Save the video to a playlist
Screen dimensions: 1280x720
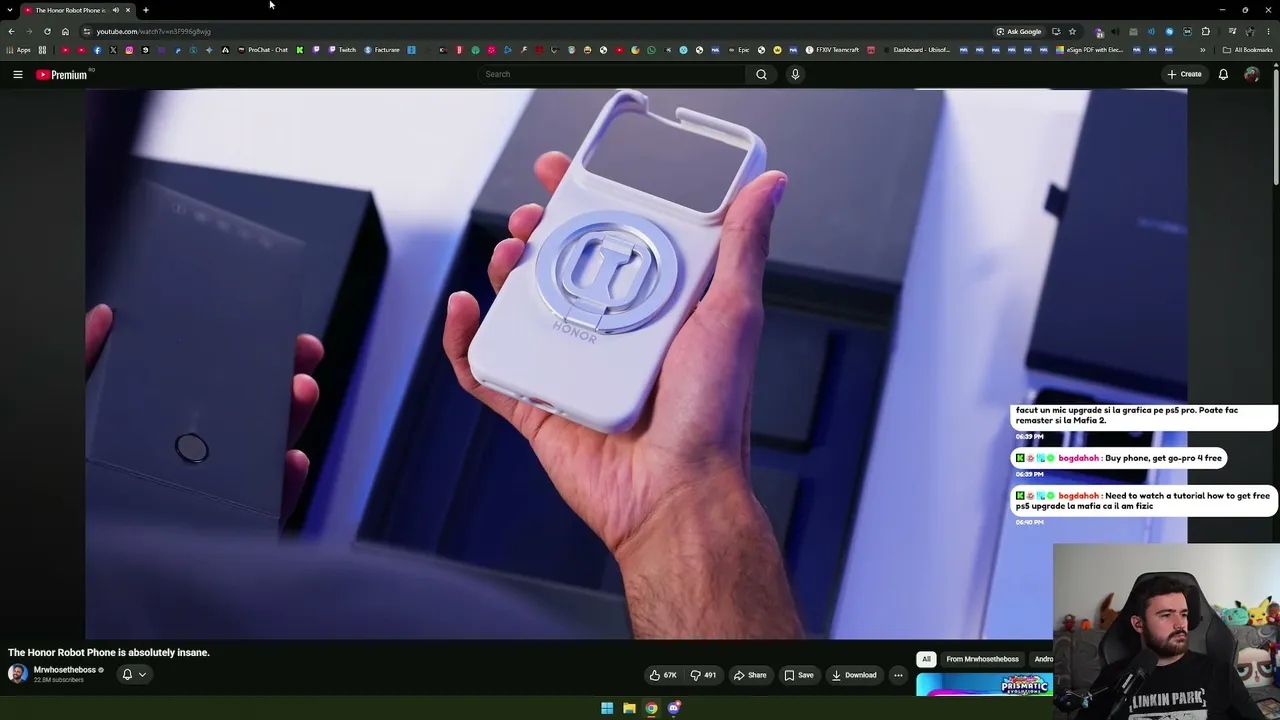point(799,675)
